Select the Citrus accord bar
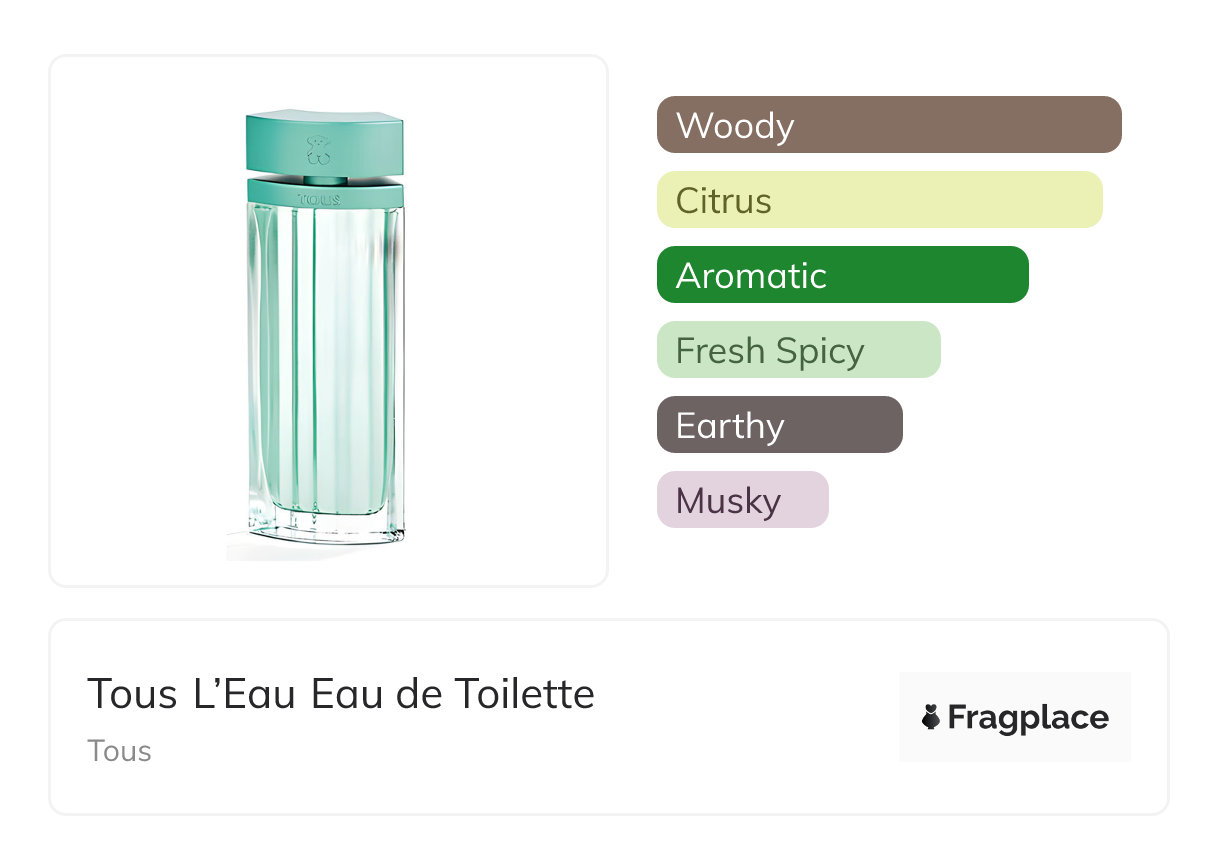 pyautogui.click(x=880, y=200)
